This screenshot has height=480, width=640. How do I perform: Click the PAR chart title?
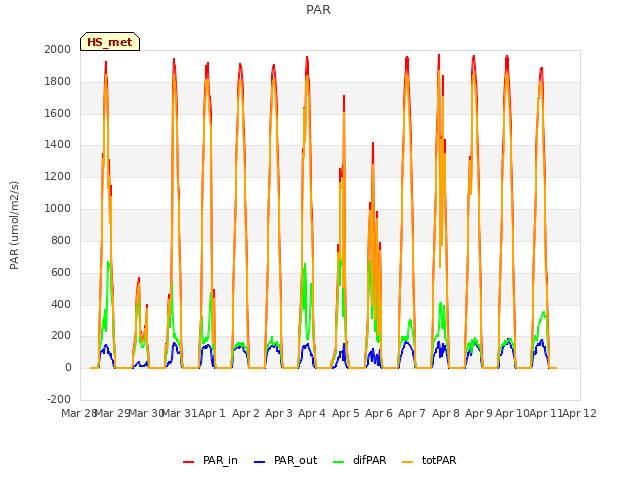tap(318, 10)
